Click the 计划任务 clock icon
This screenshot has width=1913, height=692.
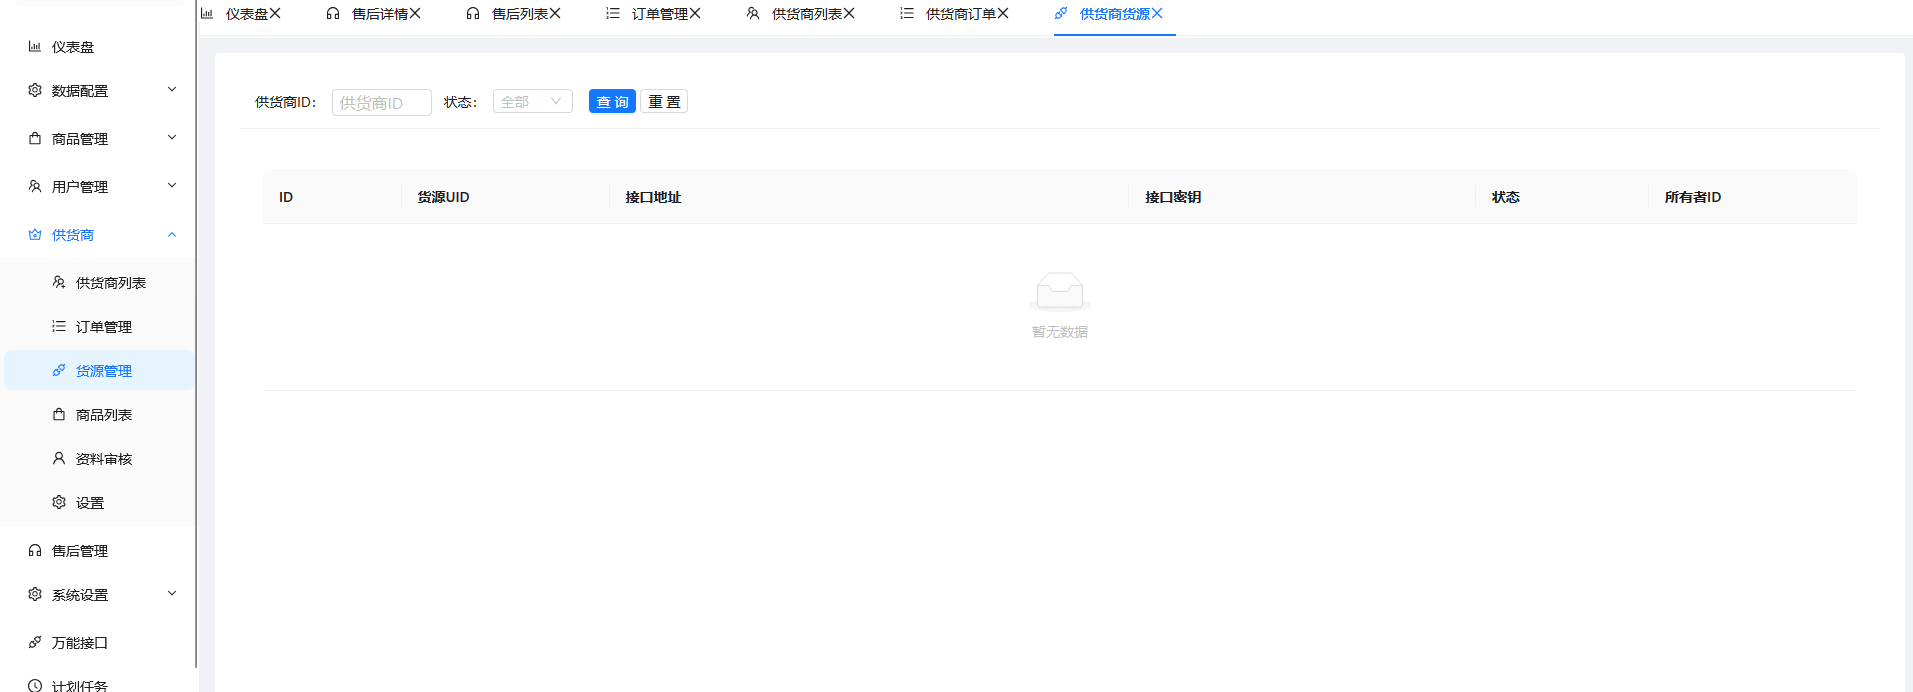35,686
